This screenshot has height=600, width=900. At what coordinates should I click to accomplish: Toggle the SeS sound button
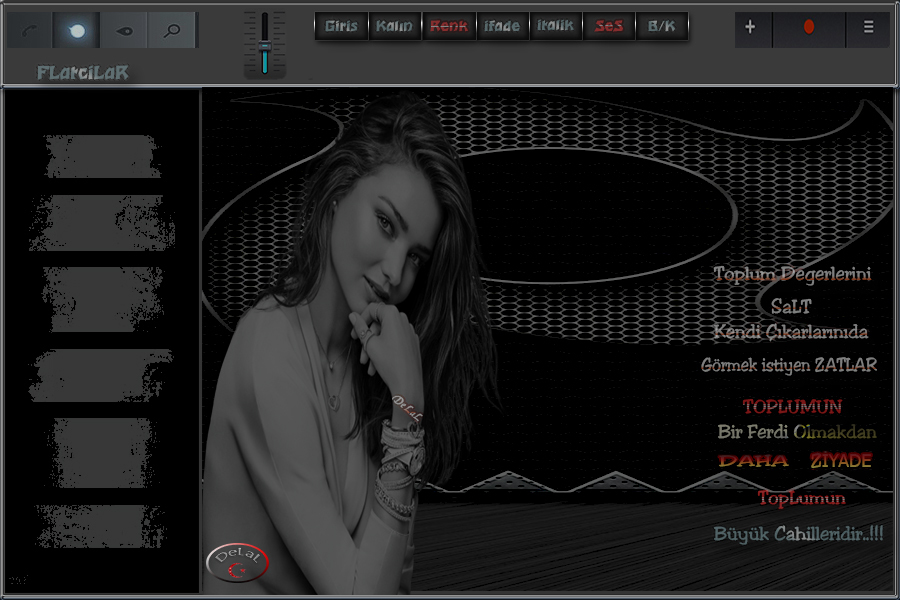click(608, 26)
